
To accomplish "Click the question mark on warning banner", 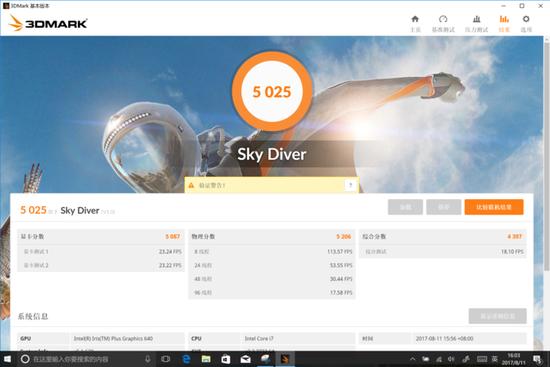I will coord(350,185).
